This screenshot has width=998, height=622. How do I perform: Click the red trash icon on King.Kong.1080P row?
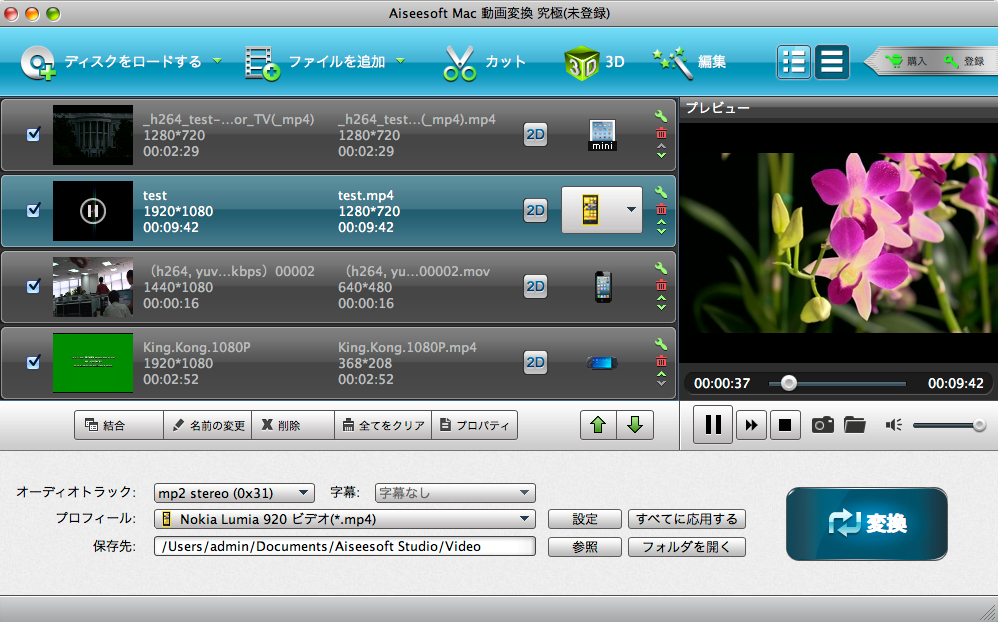(x=661, y=361)
